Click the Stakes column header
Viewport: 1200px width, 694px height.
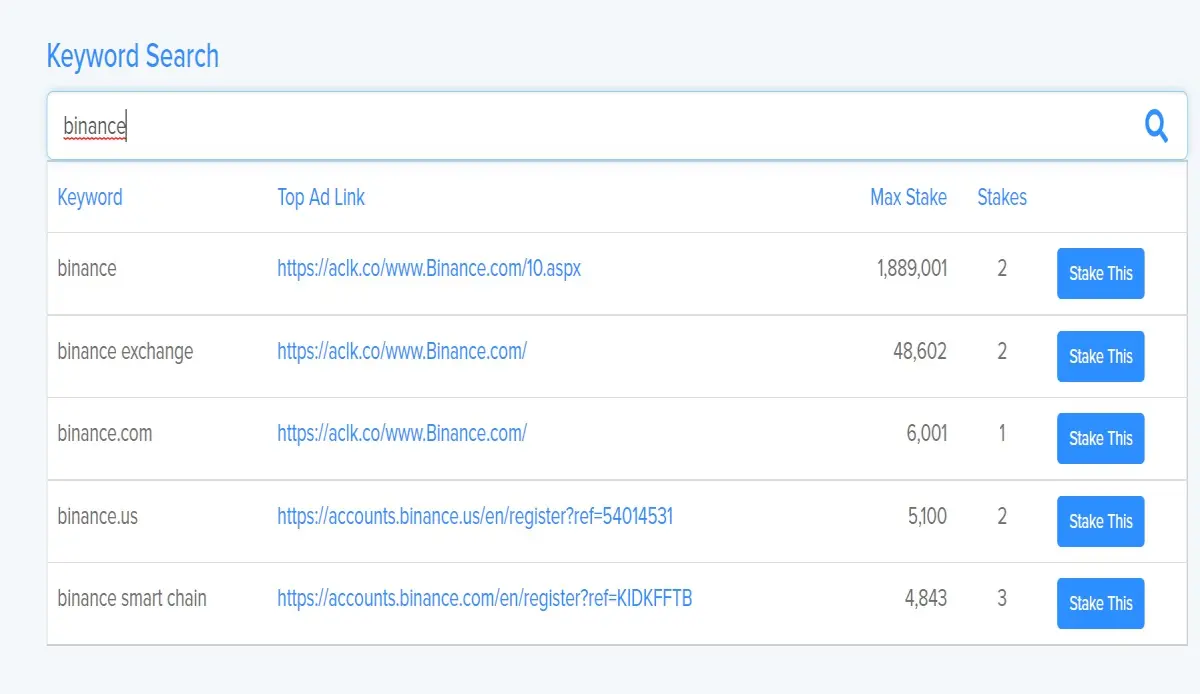click(1002, 197)
